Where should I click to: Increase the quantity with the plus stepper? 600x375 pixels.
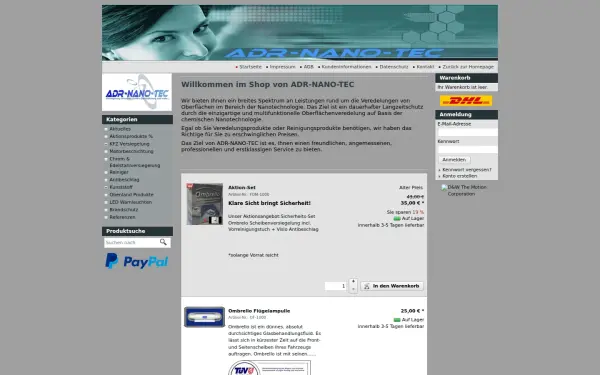[353, 282]
